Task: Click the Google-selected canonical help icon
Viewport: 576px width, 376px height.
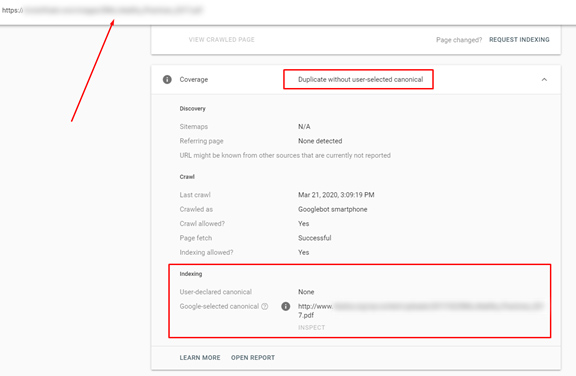Action: [x=264, y=306]
